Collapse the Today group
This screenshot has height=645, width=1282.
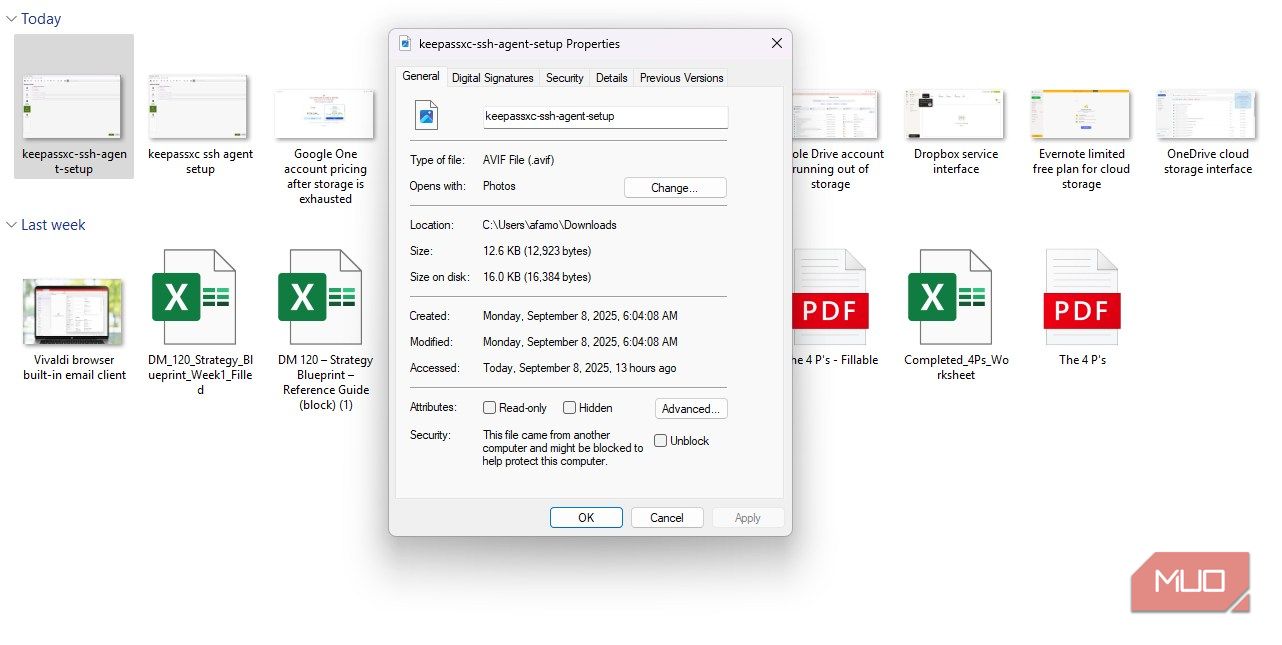11,19
